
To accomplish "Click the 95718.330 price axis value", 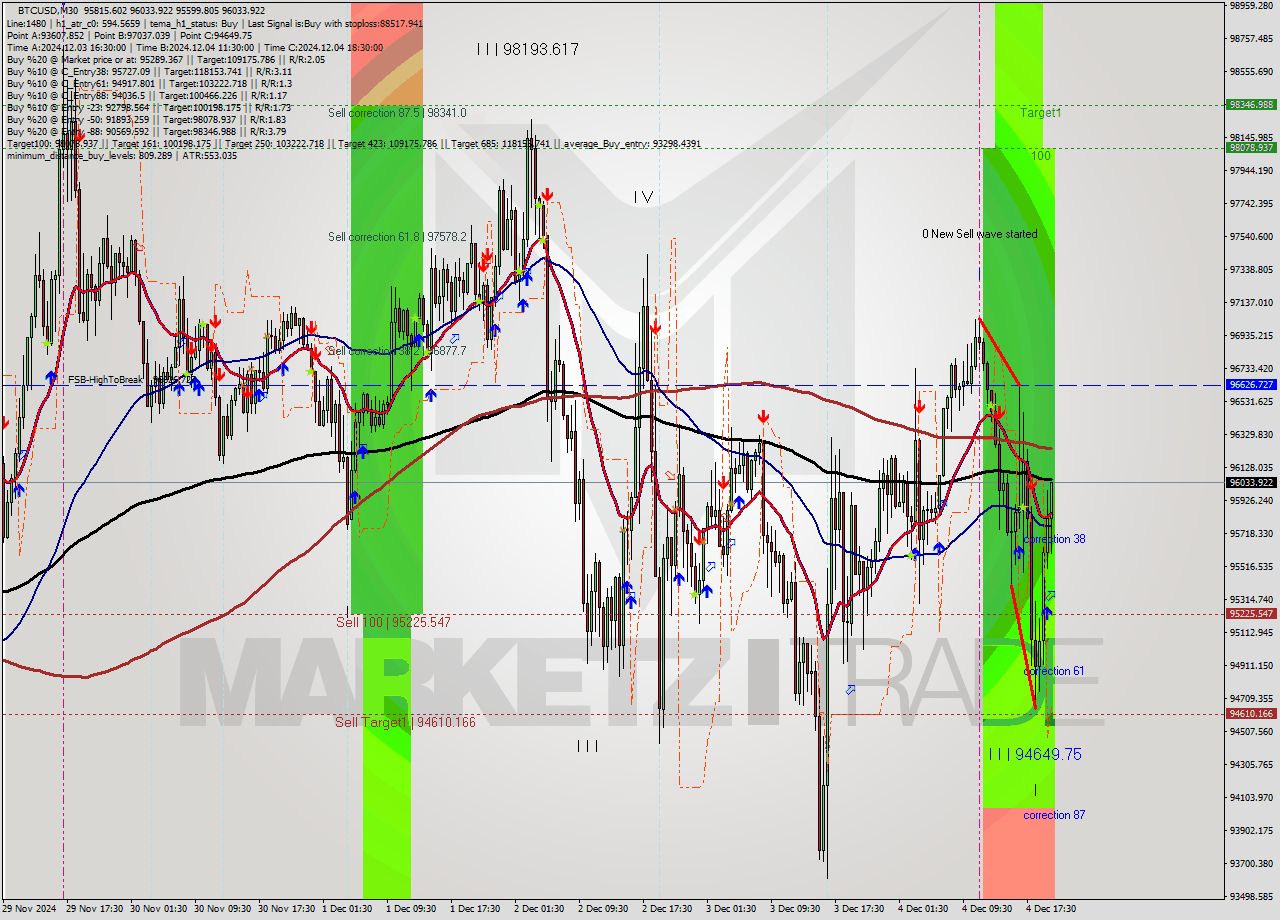I will [x=1251, y=533].
